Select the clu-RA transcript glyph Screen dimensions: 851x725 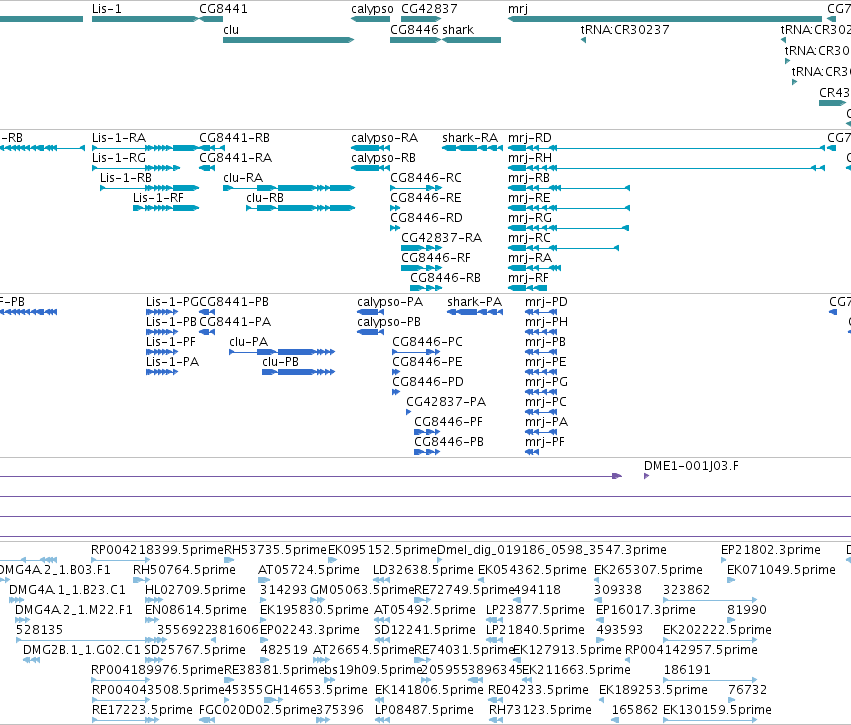[289, 188]
